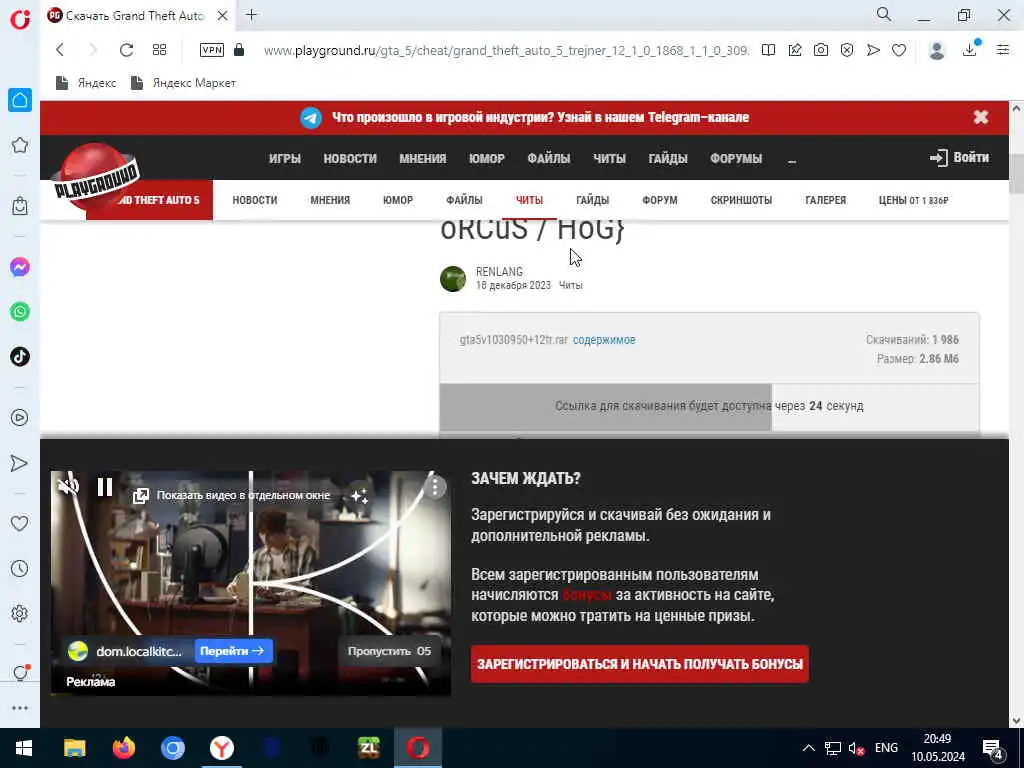Open Yandex Browser from the taskbar
This screenshot has height=768, width=1024.
click(x=221, y=748)
